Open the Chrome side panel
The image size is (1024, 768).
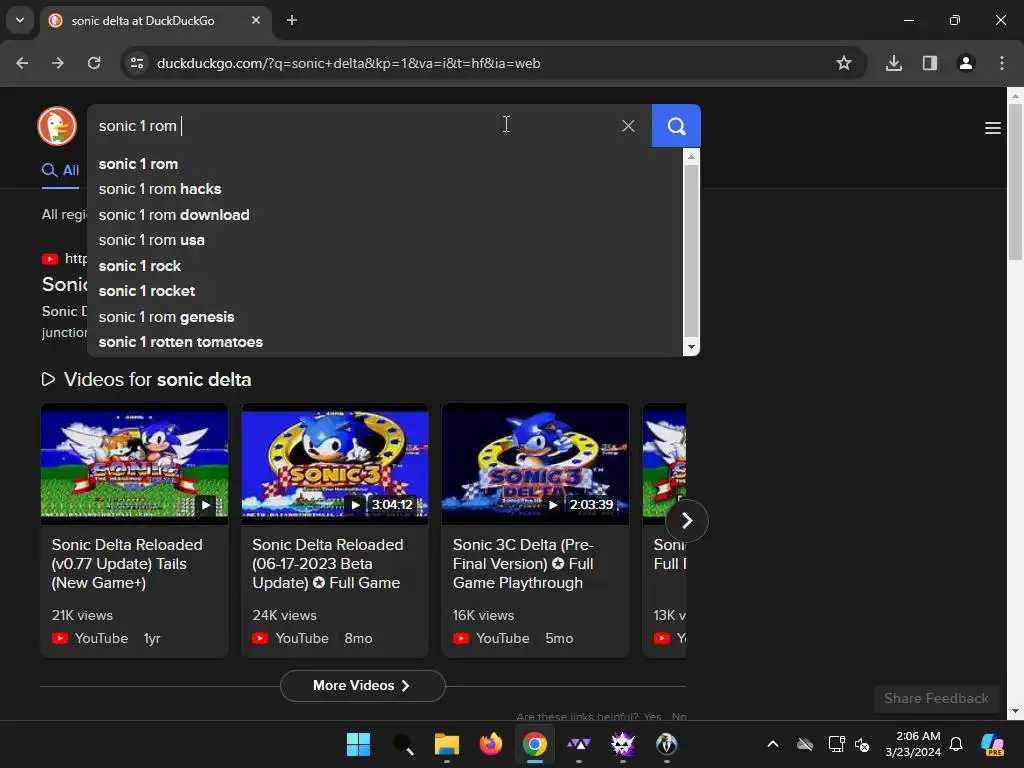[930, 63]
